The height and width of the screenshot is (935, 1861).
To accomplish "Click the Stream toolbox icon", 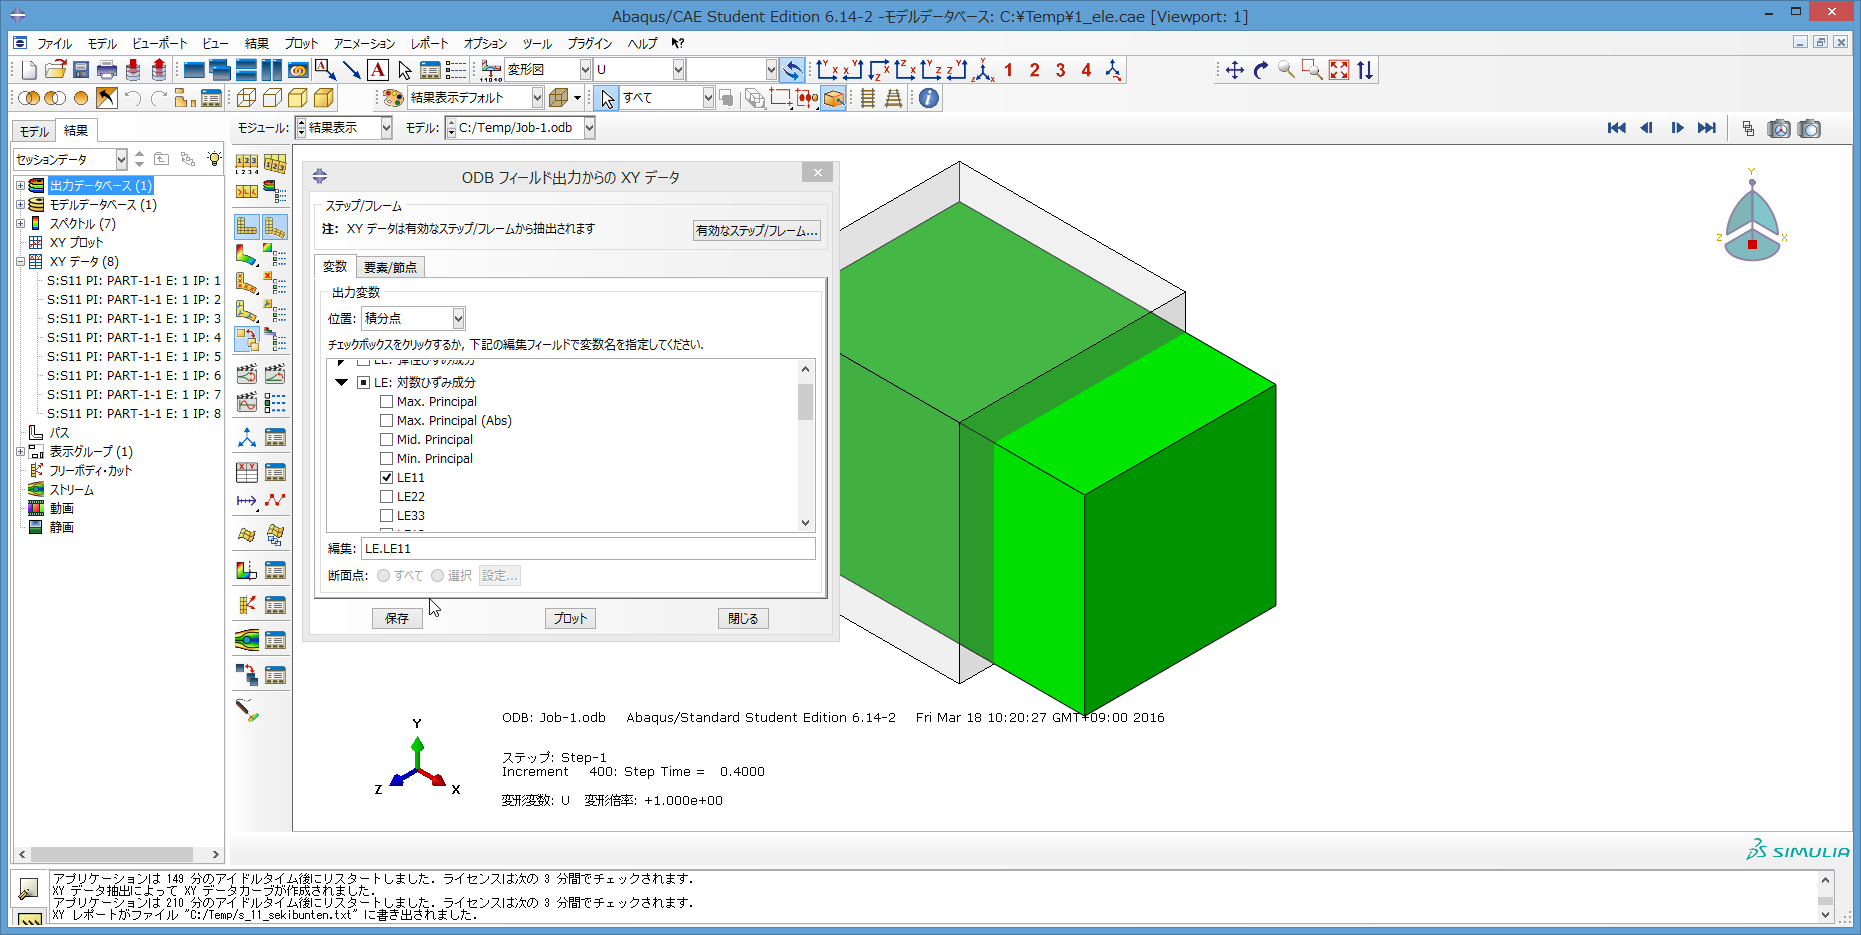I will [x=246, y=640].
